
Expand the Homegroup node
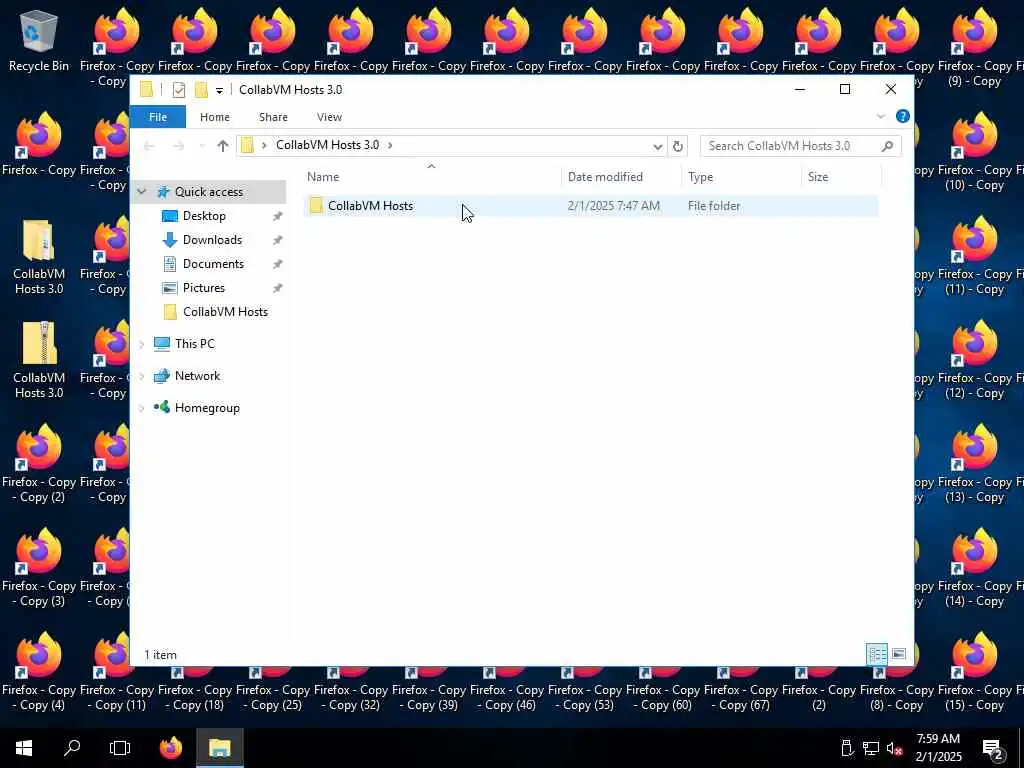pos(142,408)
